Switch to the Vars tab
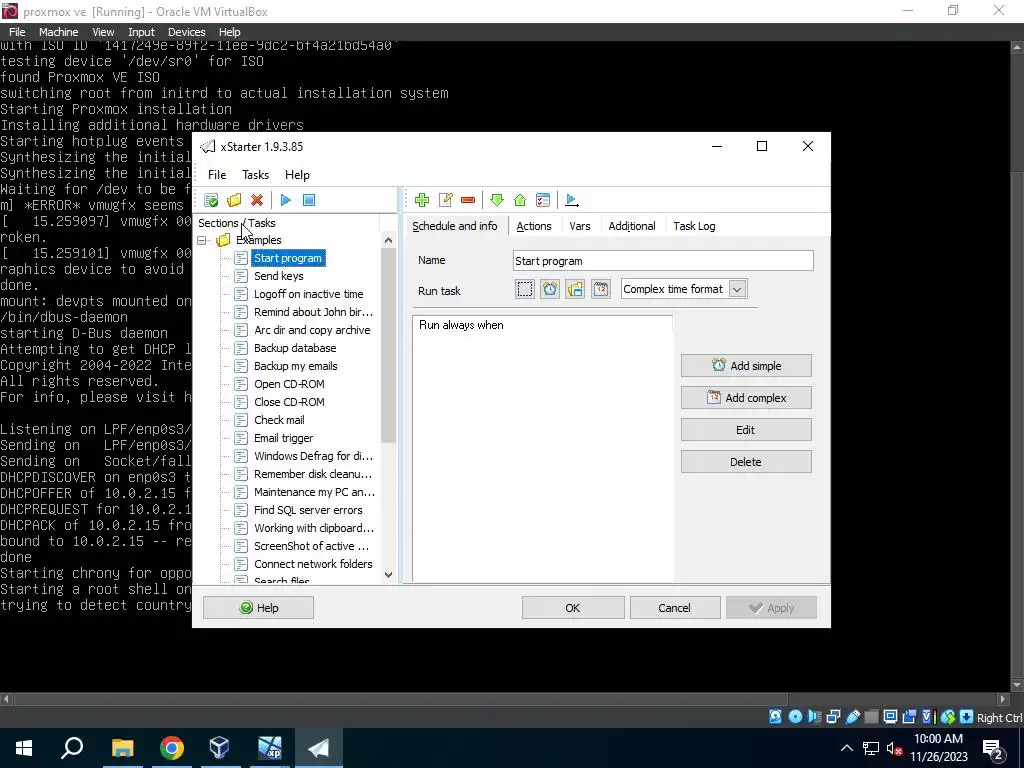This screenshot has height=768, width=1024. (579, 226)
